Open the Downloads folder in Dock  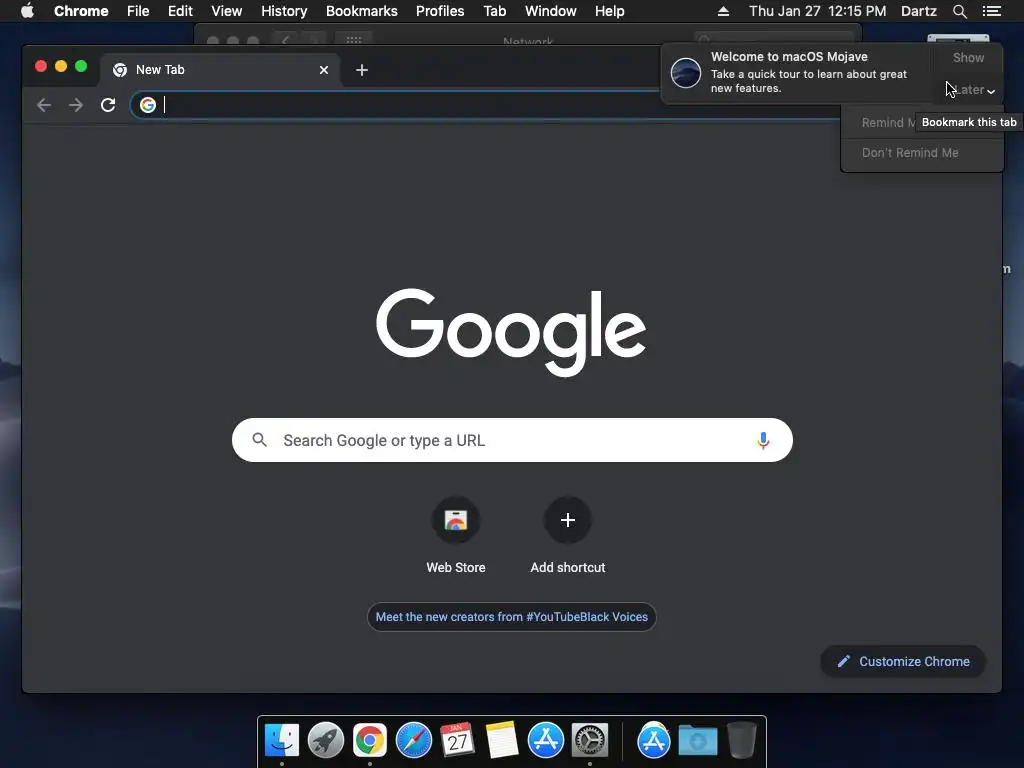[697, 740]
